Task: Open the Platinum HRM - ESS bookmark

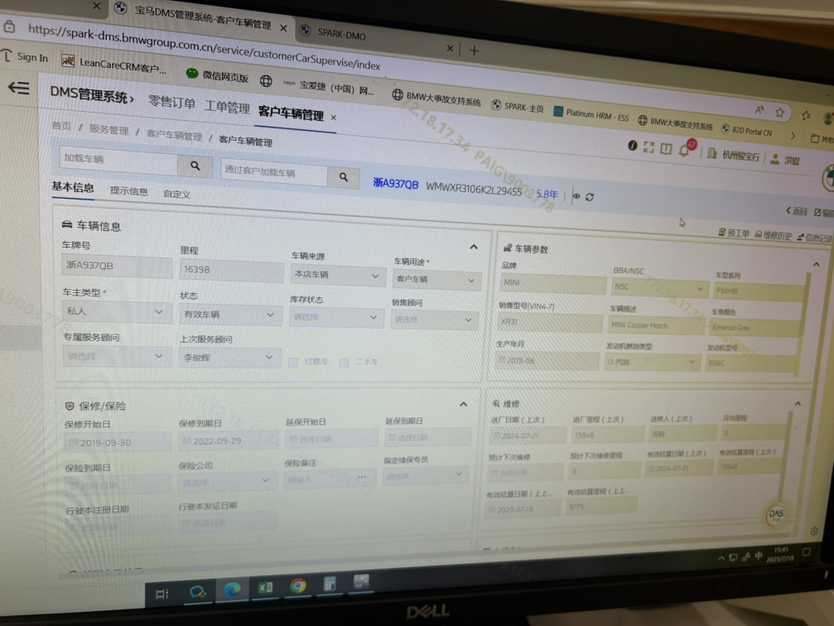Action: click(591, 114)
